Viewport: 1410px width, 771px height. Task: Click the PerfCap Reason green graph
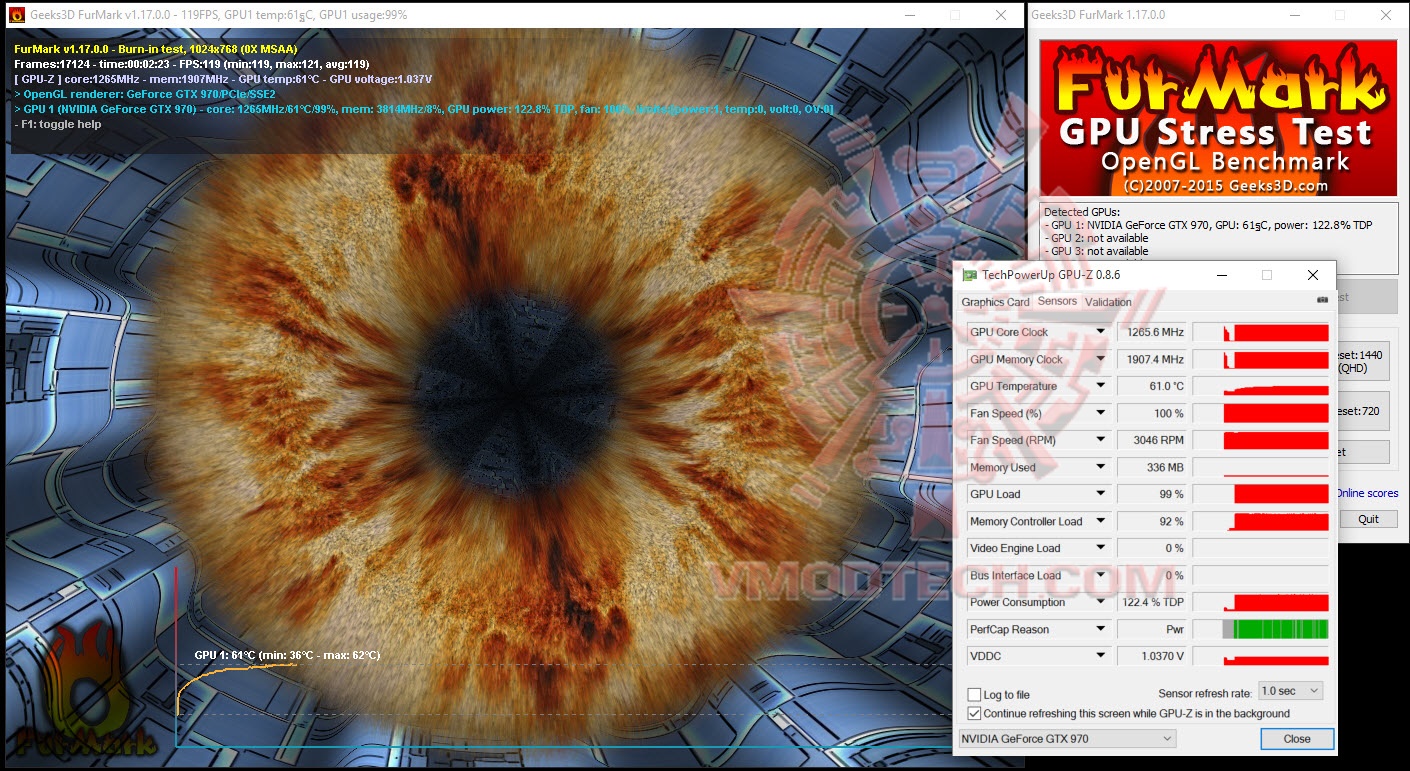coord(1261,629)
